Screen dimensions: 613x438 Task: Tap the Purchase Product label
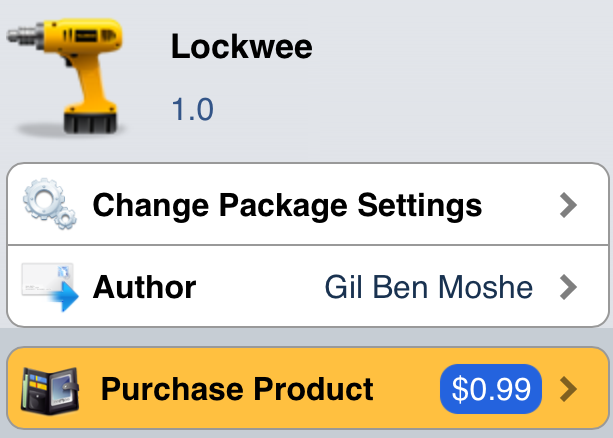click(237, 388)
